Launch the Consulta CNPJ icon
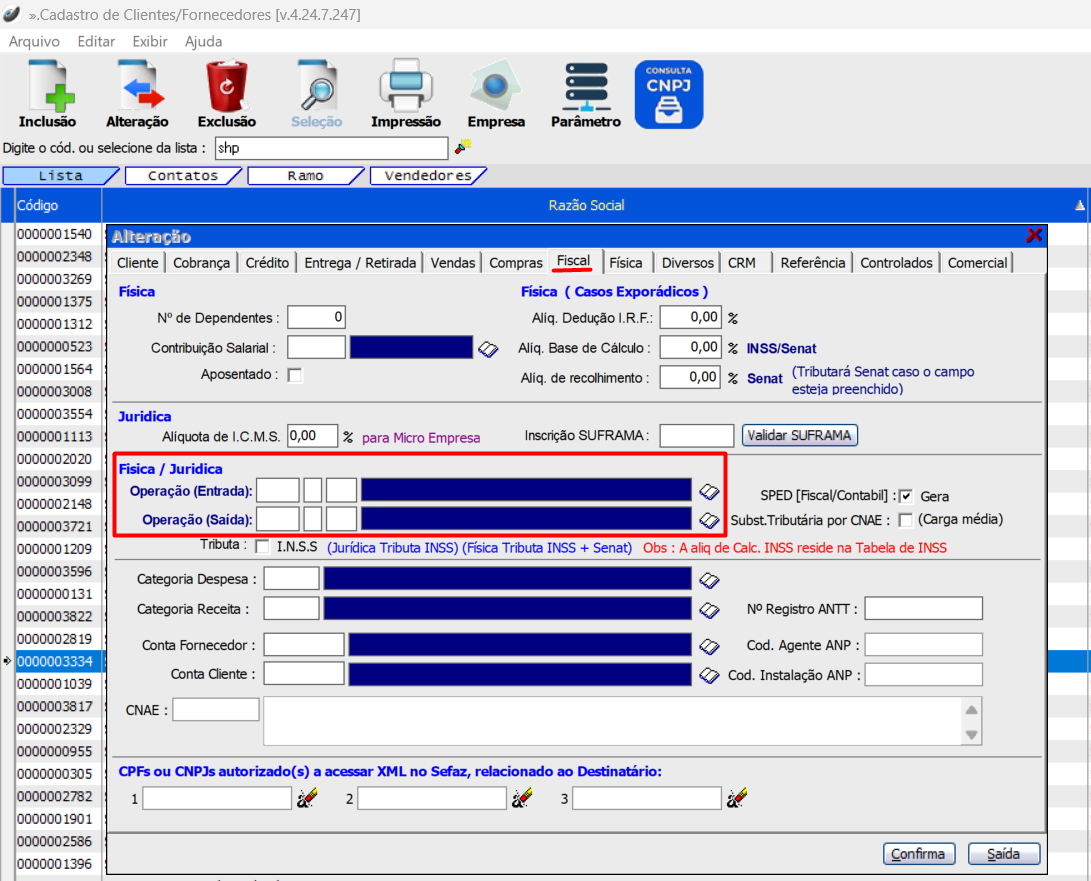 (x=669, y=94)
